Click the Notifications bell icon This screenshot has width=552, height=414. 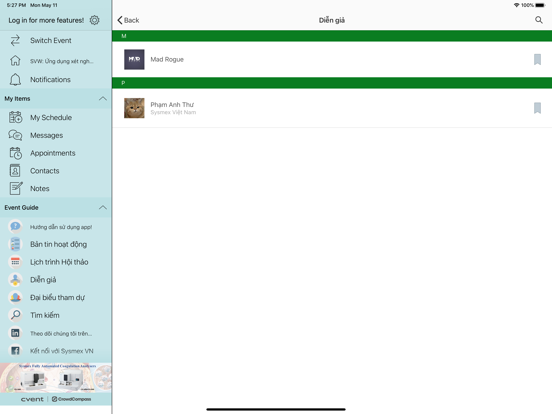coord(15,80)
